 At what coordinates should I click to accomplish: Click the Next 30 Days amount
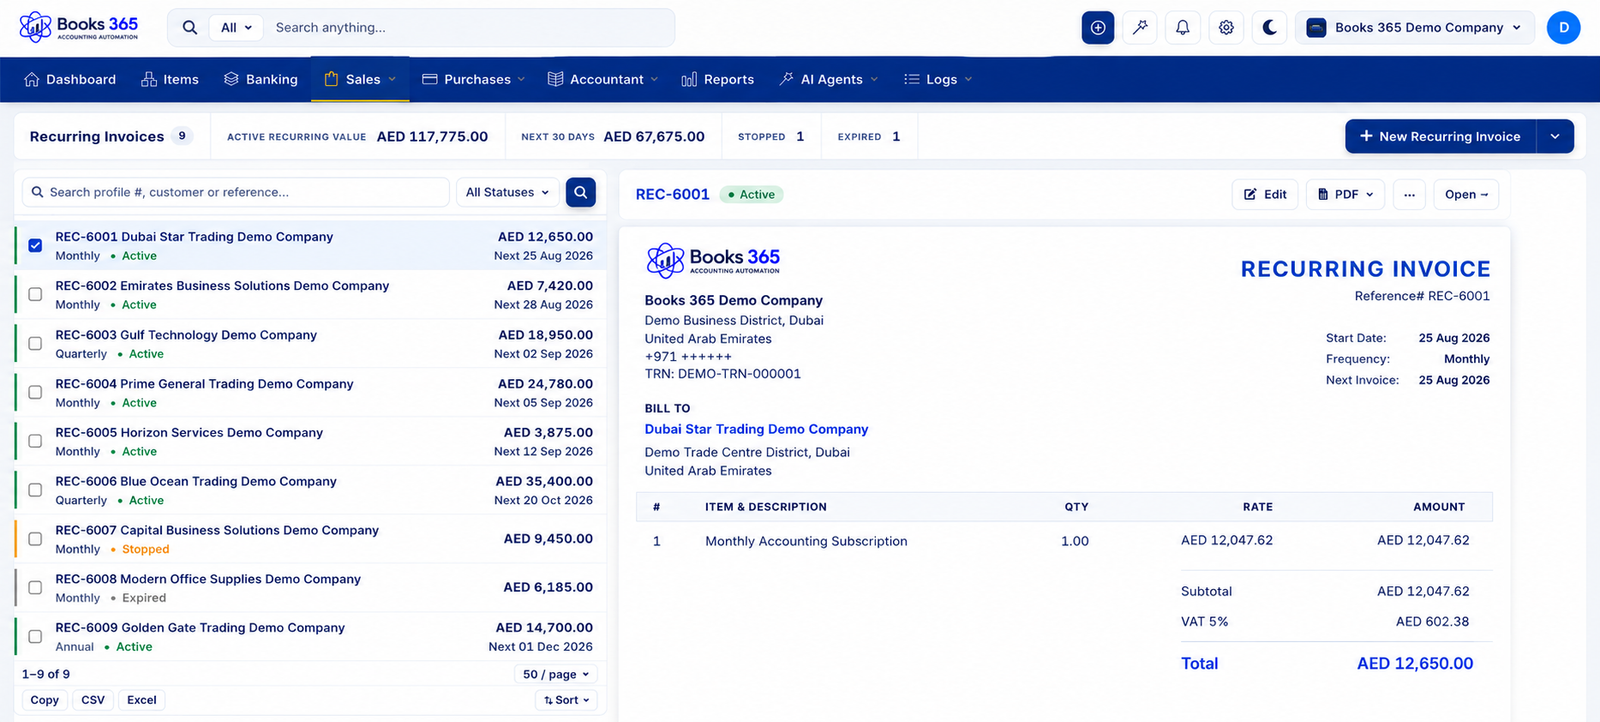(654, 136)
